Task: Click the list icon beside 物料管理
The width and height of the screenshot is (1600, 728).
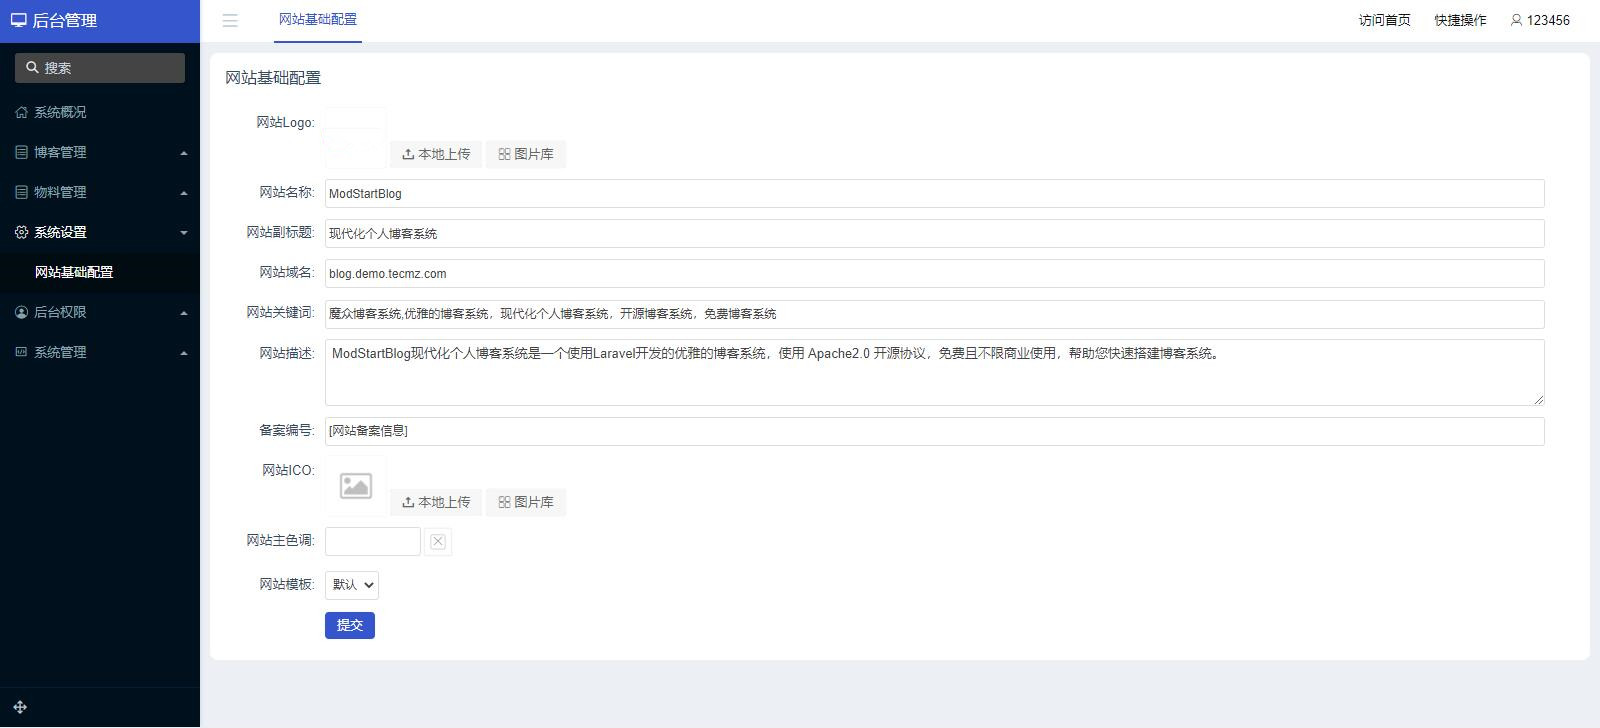Action: click(21, 192)
